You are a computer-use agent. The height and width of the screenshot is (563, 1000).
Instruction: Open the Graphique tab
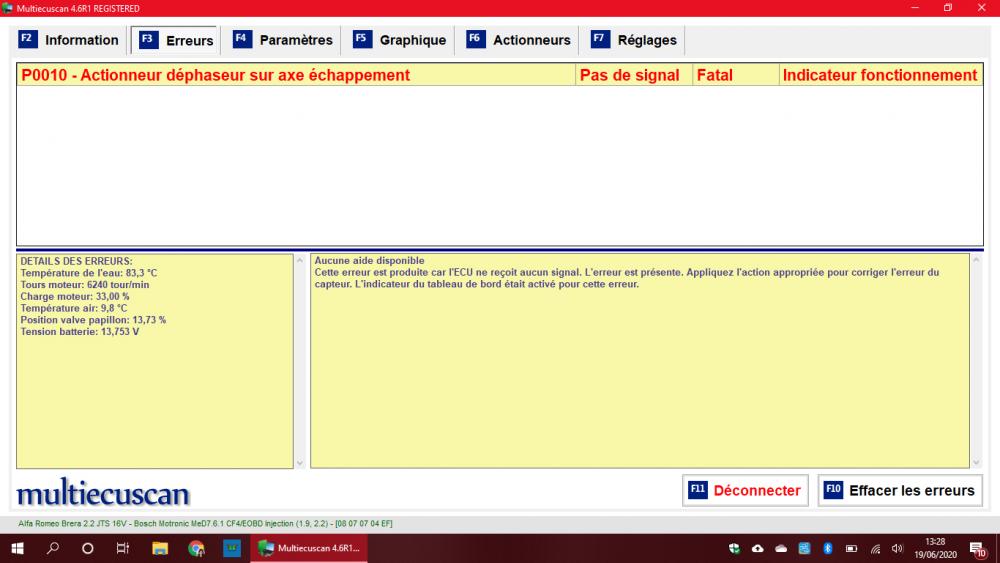(x=401, y=40)
